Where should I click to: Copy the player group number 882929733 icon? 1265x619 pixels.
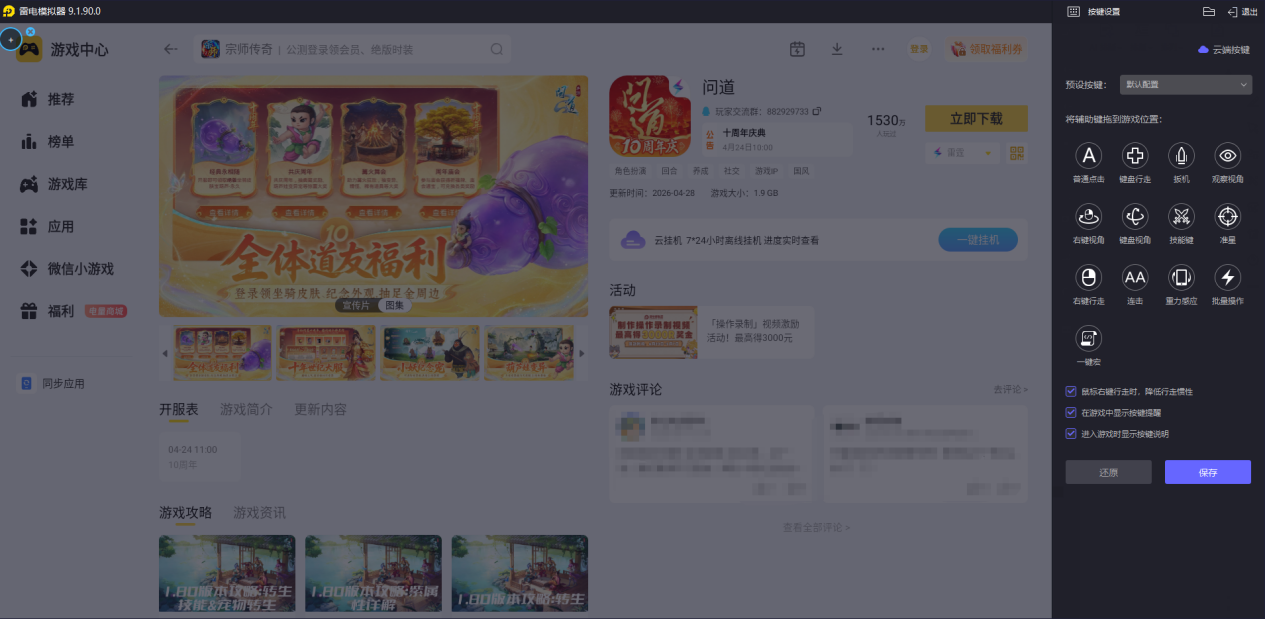pos(817,111)
